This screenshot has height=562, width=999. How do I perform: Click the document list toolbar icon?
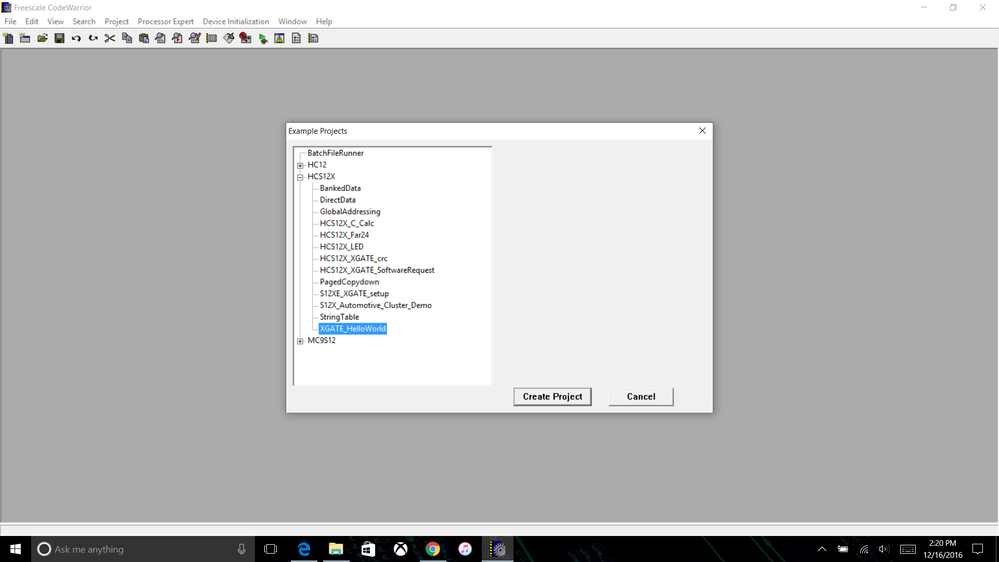tap(296, 38)
